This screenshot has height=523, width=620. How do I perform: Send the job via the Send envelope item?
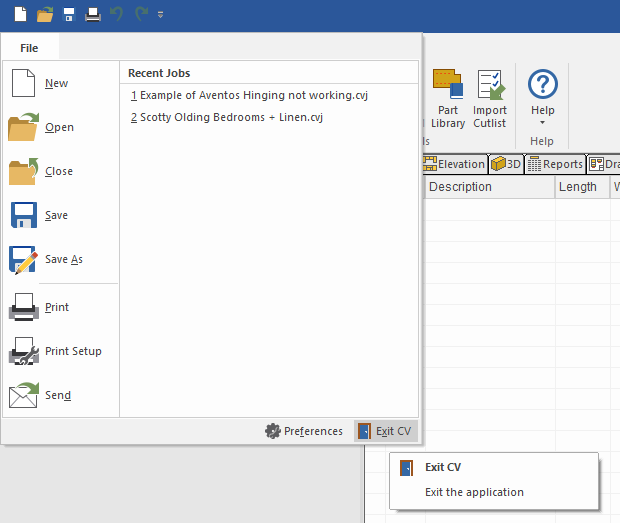tap(24, 396)
